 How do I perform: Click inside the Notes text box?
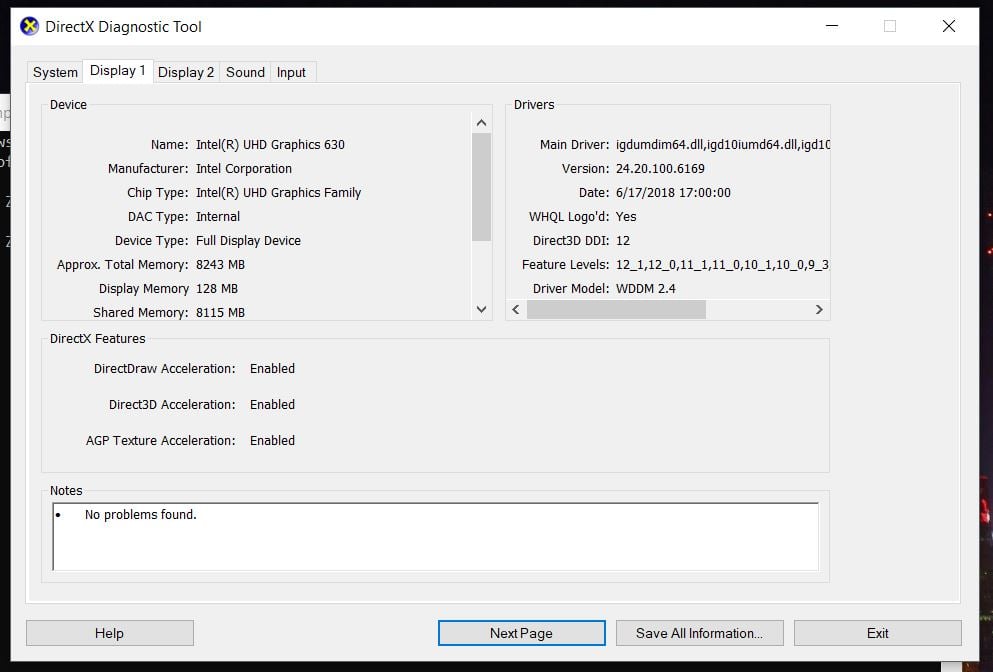436,536
